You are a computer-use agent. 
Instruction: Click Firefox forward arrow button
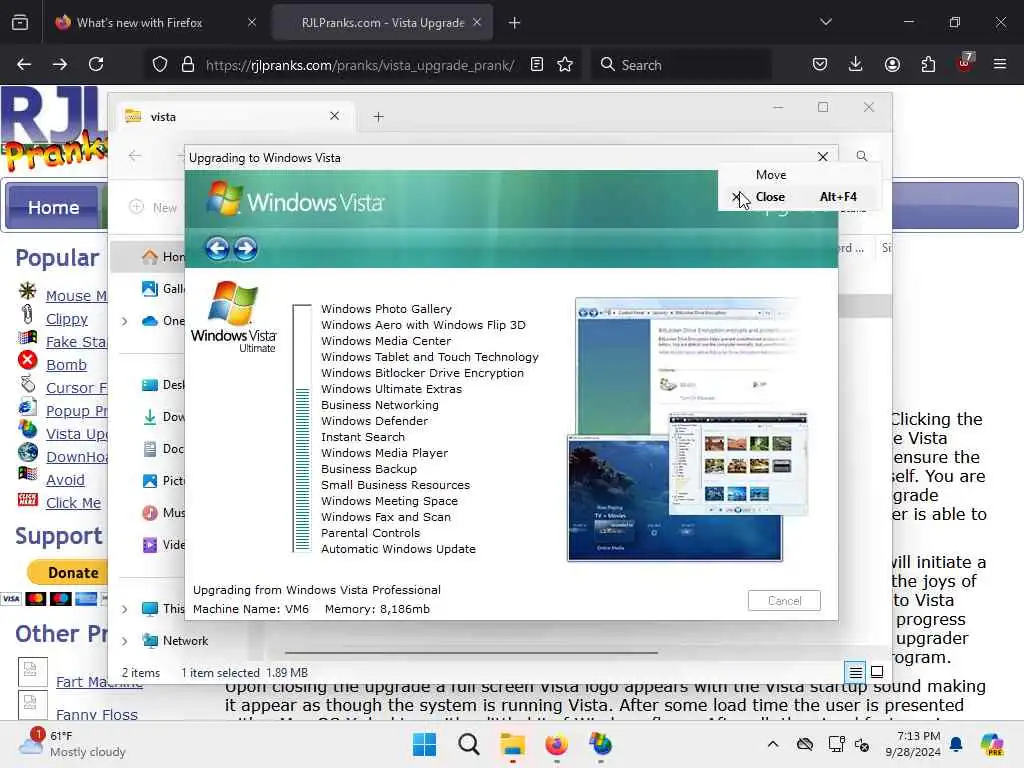point(59,64)
